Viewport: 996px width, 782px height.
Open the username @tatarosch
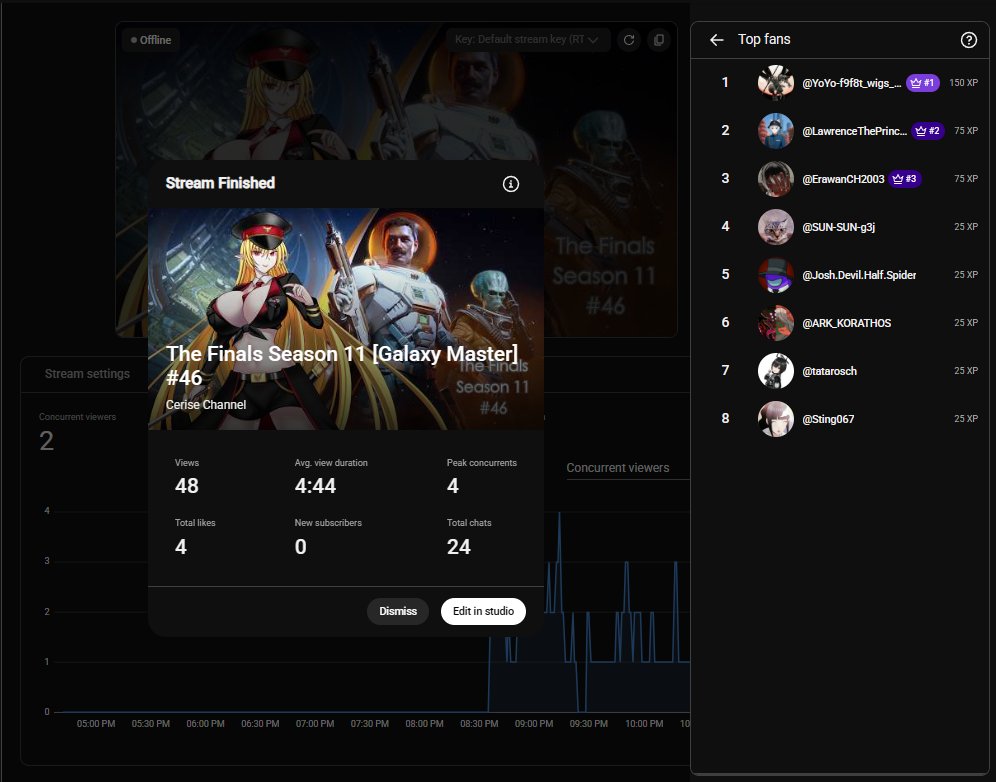[x=829, y=371]
